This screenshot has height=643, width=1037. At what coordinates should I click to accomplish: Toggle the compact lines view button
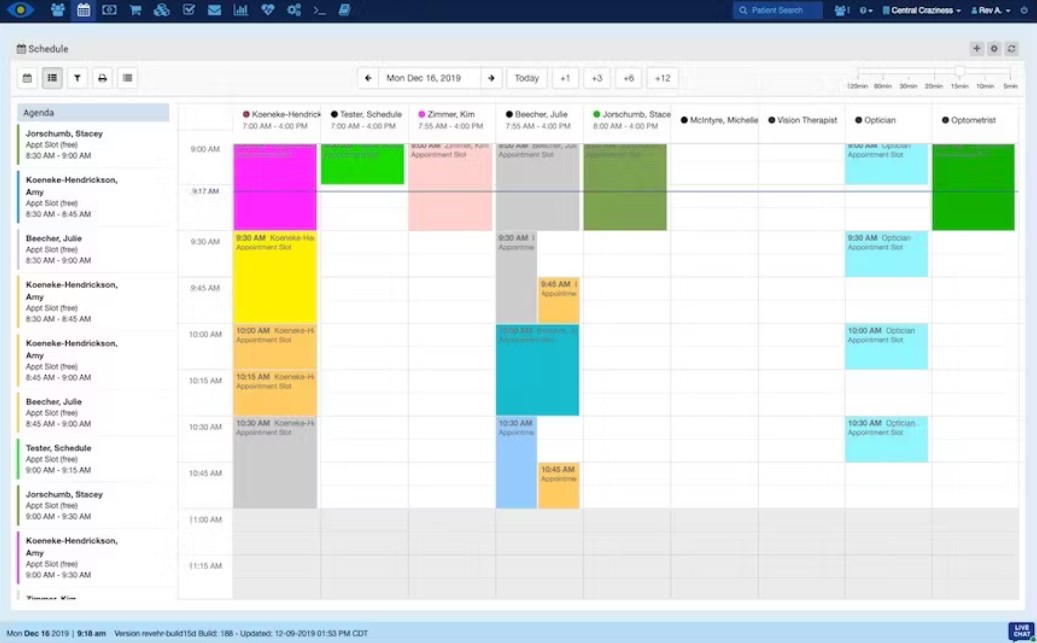[127, 78]
